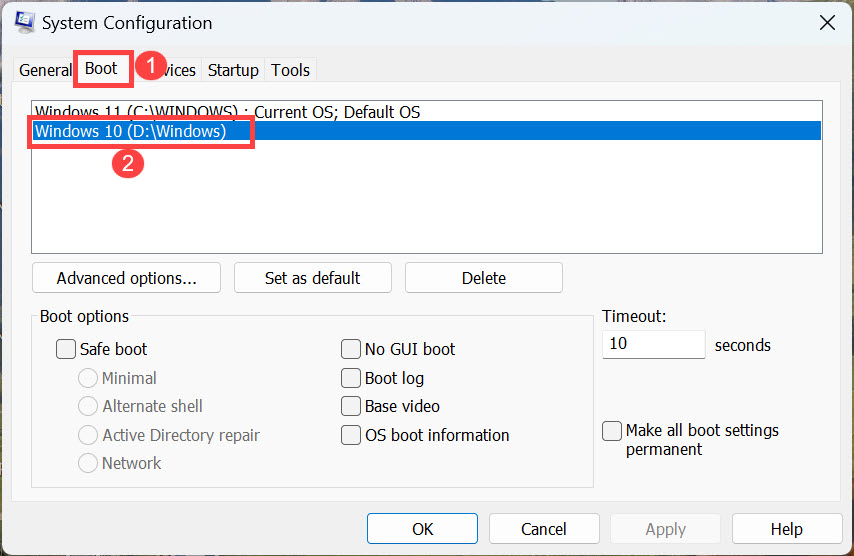Enable the Boot log checkbox
This screenshot has width=854, height=556.
pos(351,378)
